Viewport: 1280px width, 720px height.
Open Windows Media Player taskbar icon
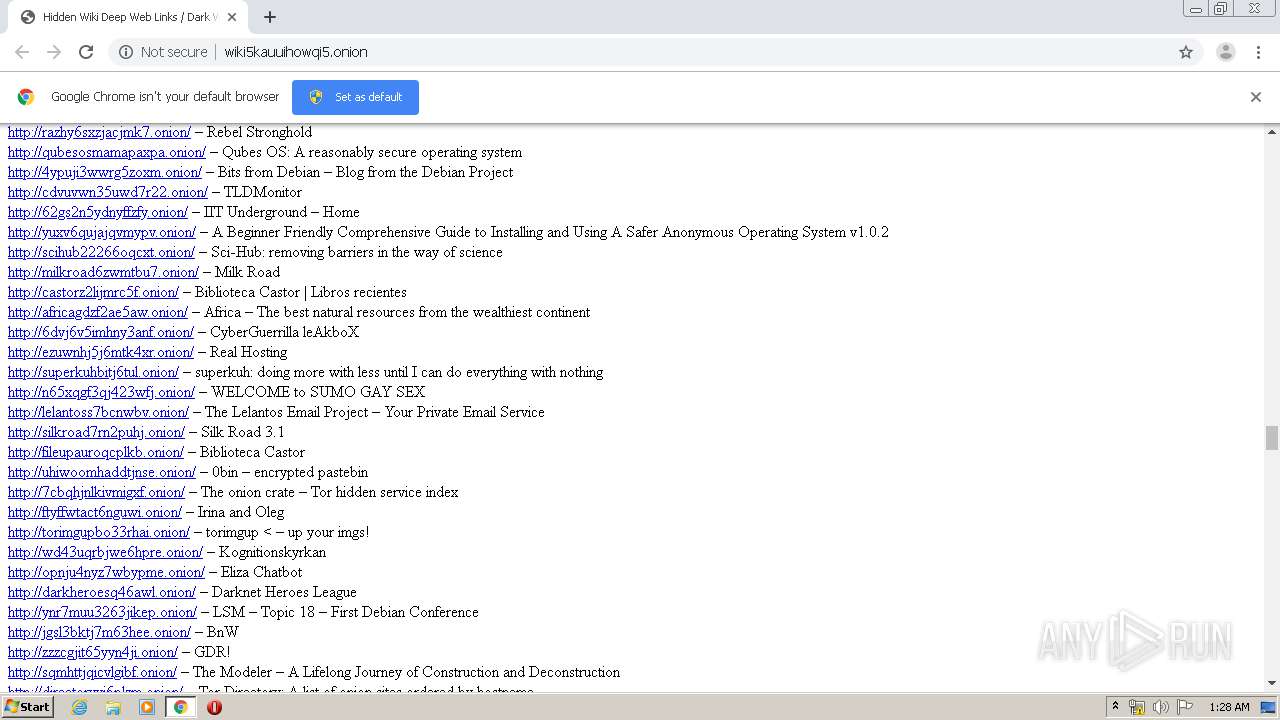pos(147,707)
